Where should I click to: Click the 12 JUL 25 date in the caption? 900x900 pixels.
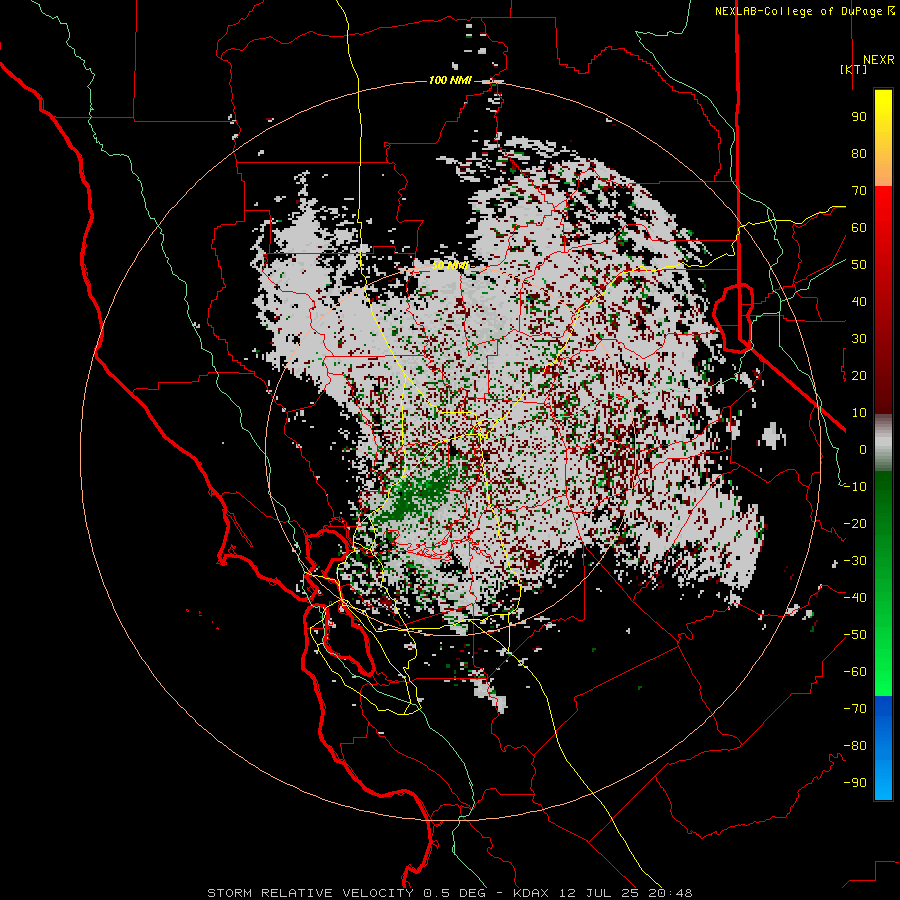(x=600, y=893)
